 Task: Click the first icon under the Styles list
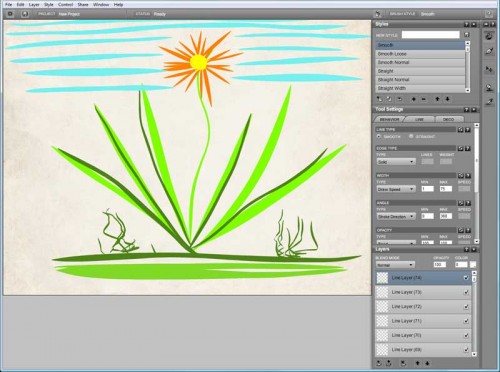tap(379, 99)
